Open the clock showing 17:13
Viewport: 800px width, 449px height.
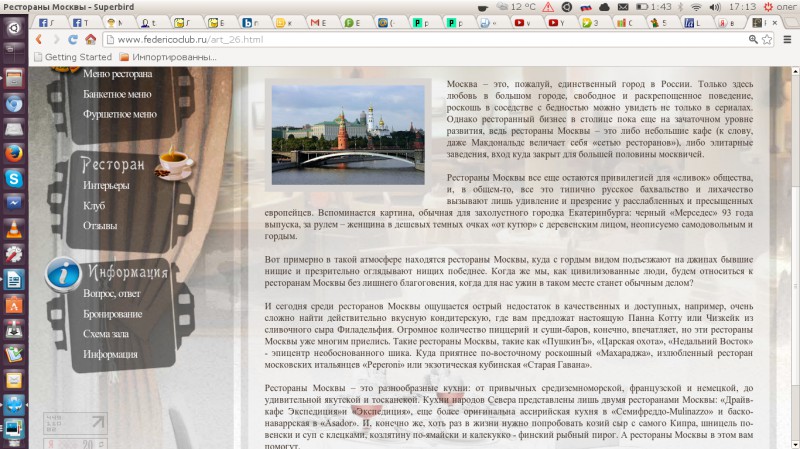point(742,7)
